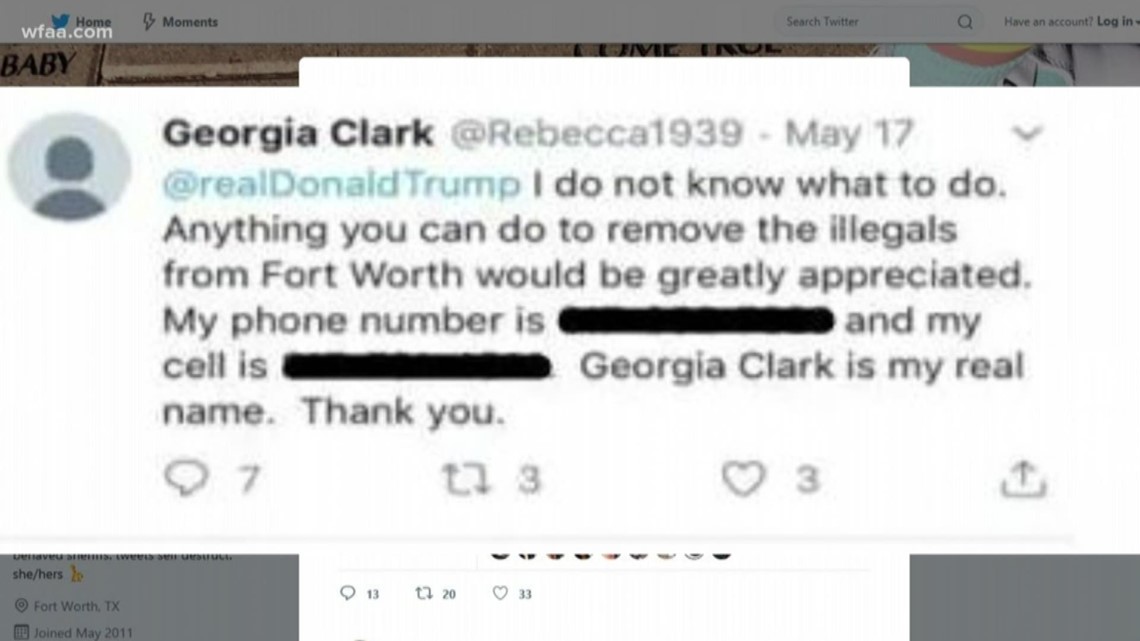Open the tweet options chevron after May 17
The height and width of the screenshot is (641, 1140).
1027,133
